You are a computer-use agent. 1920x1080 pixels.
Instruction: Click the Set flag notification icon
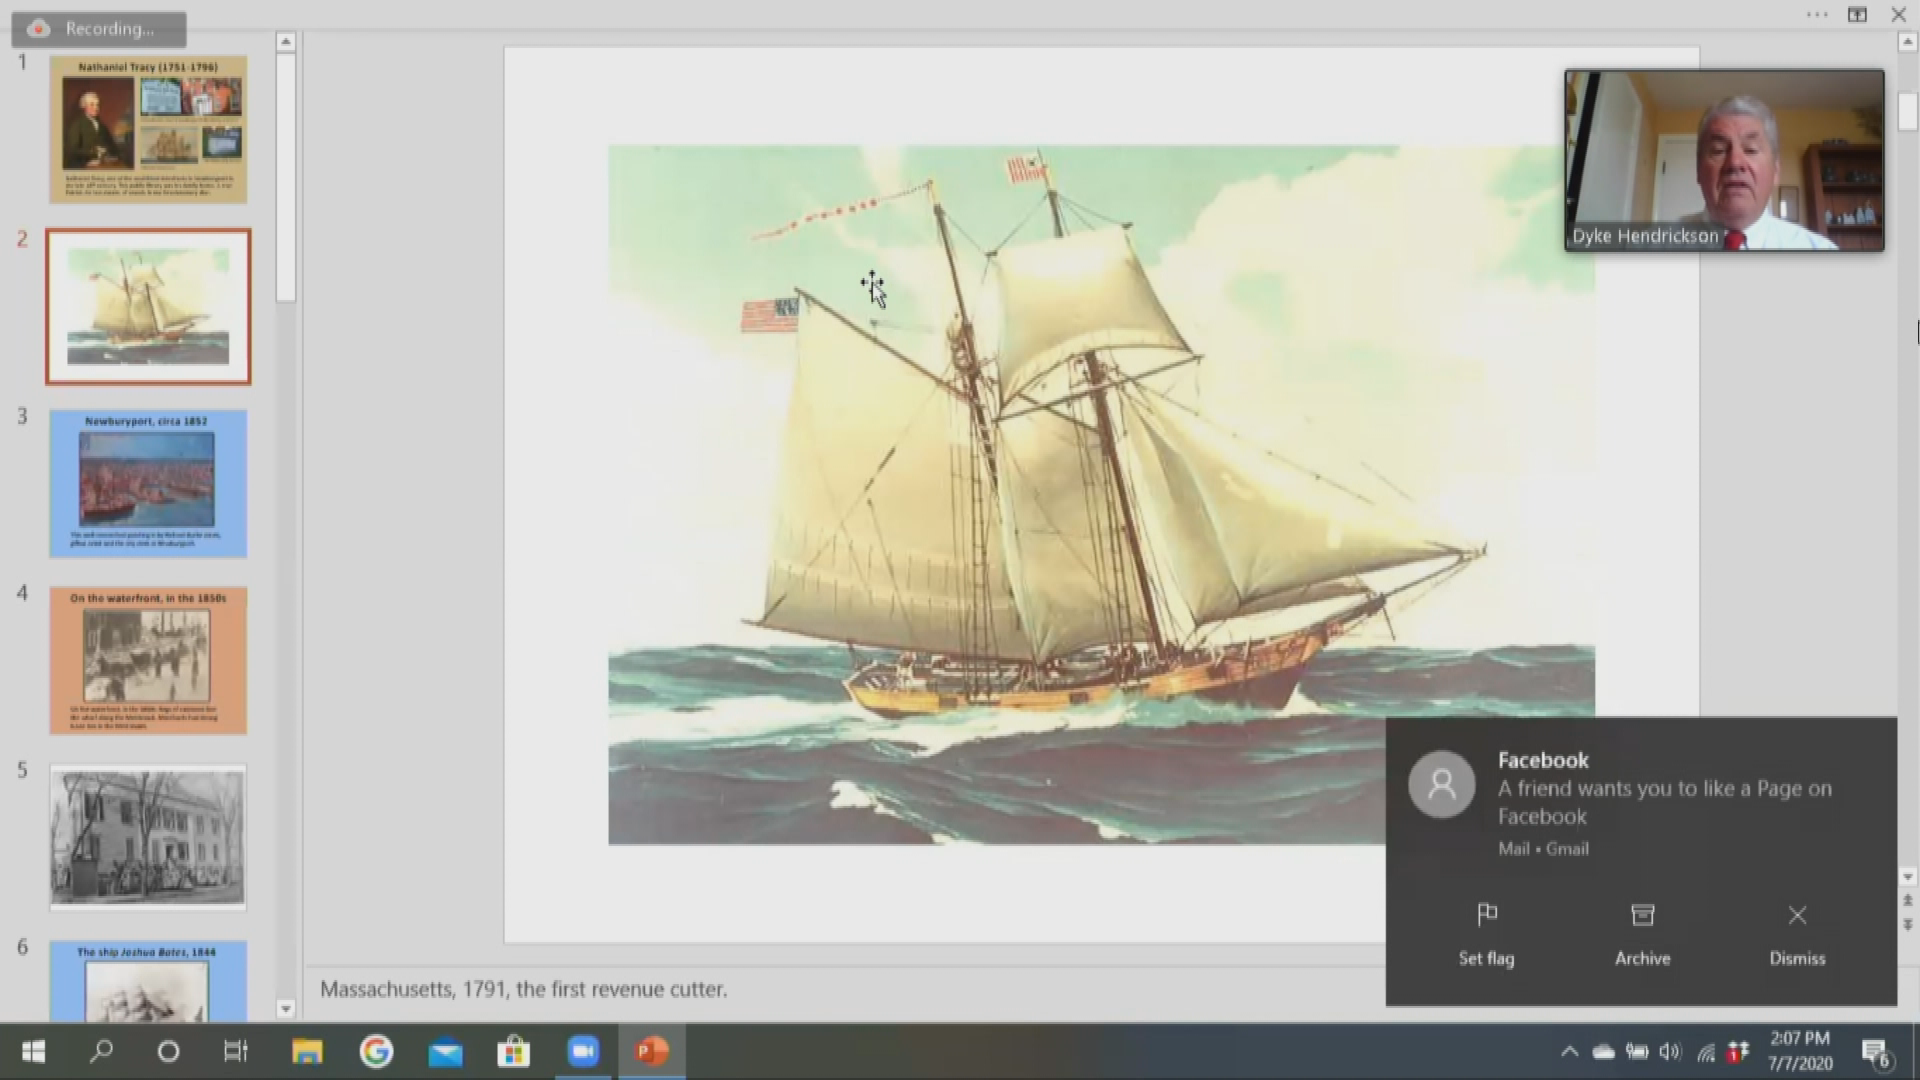(x=1486, y=916)
